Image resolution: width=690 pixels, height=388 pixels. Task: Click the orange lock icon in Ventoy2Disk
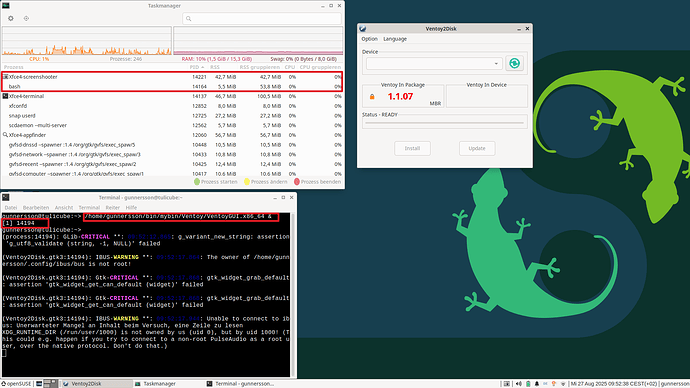(372, 96)
